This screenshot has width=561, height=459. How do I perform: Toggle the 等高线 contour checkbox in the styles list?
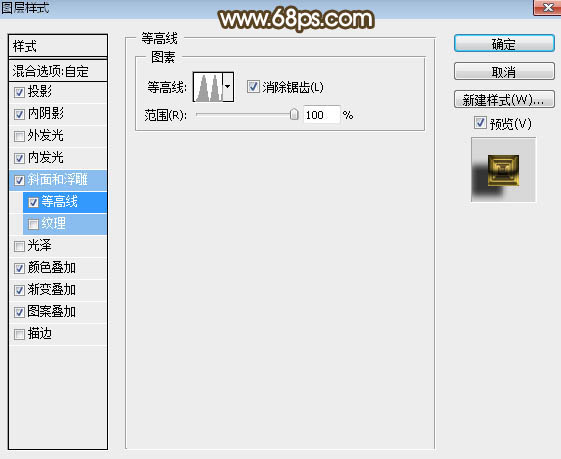tap(33, 202)
